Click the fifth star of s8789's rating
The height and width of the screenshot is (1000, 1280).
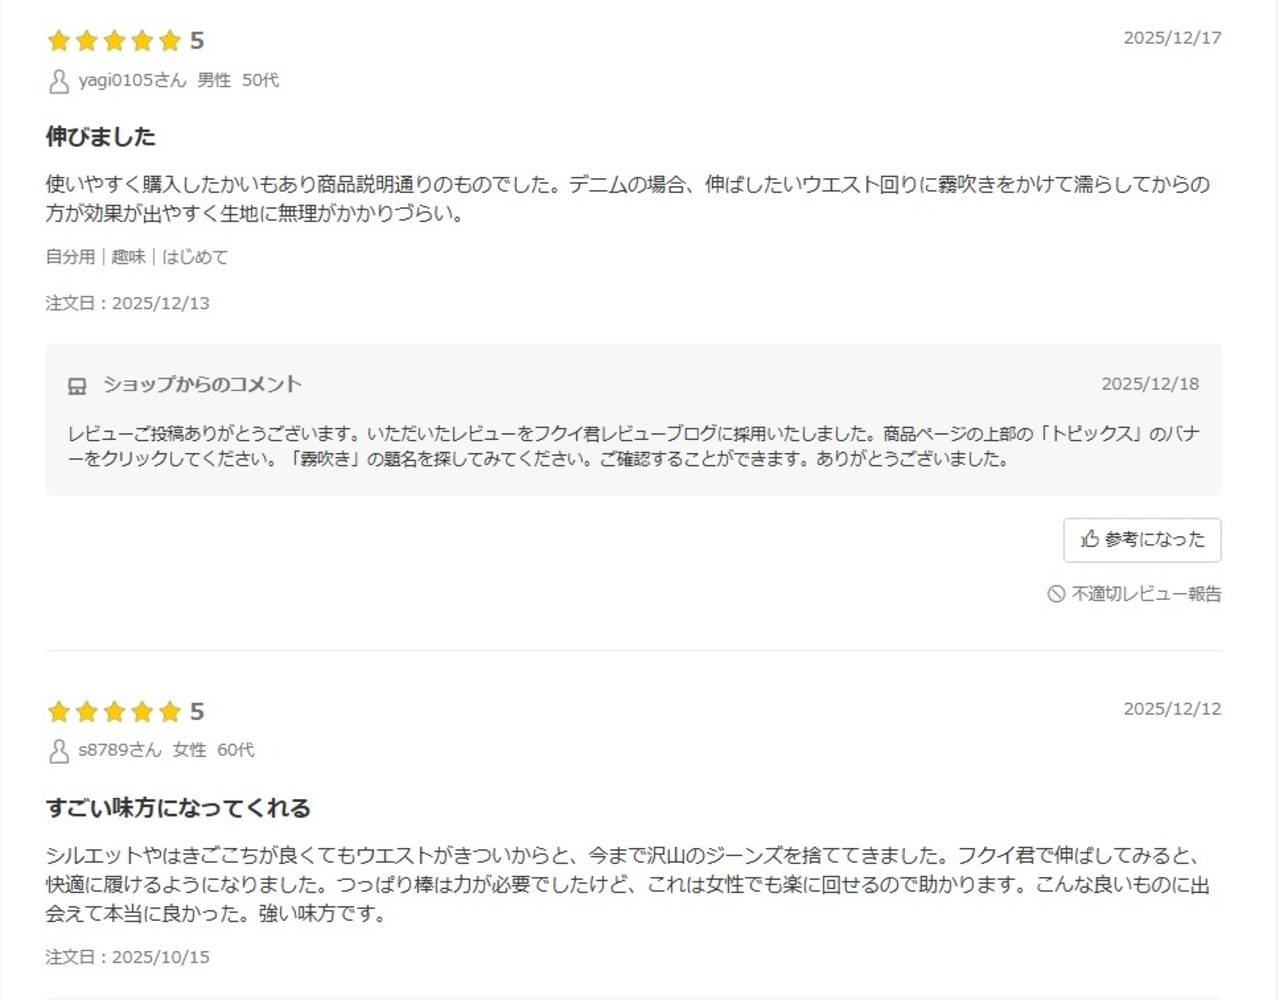[170, 711]
